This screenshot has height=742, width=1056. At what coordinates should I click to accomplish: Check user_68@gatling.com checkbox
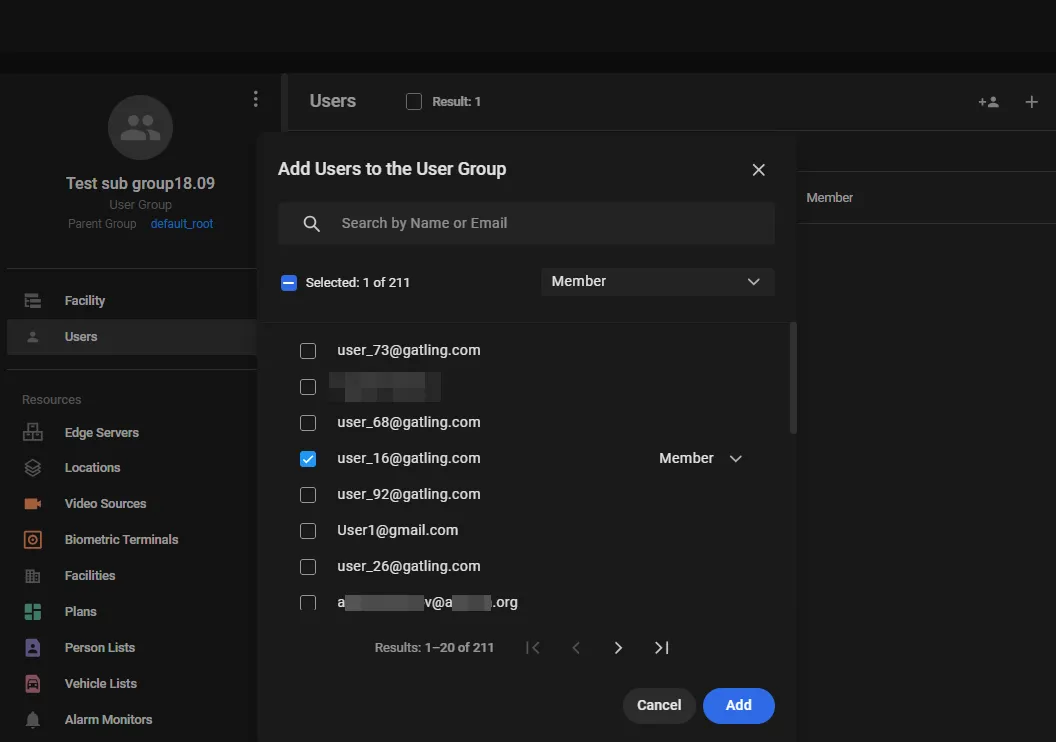(x=308, y=423)
